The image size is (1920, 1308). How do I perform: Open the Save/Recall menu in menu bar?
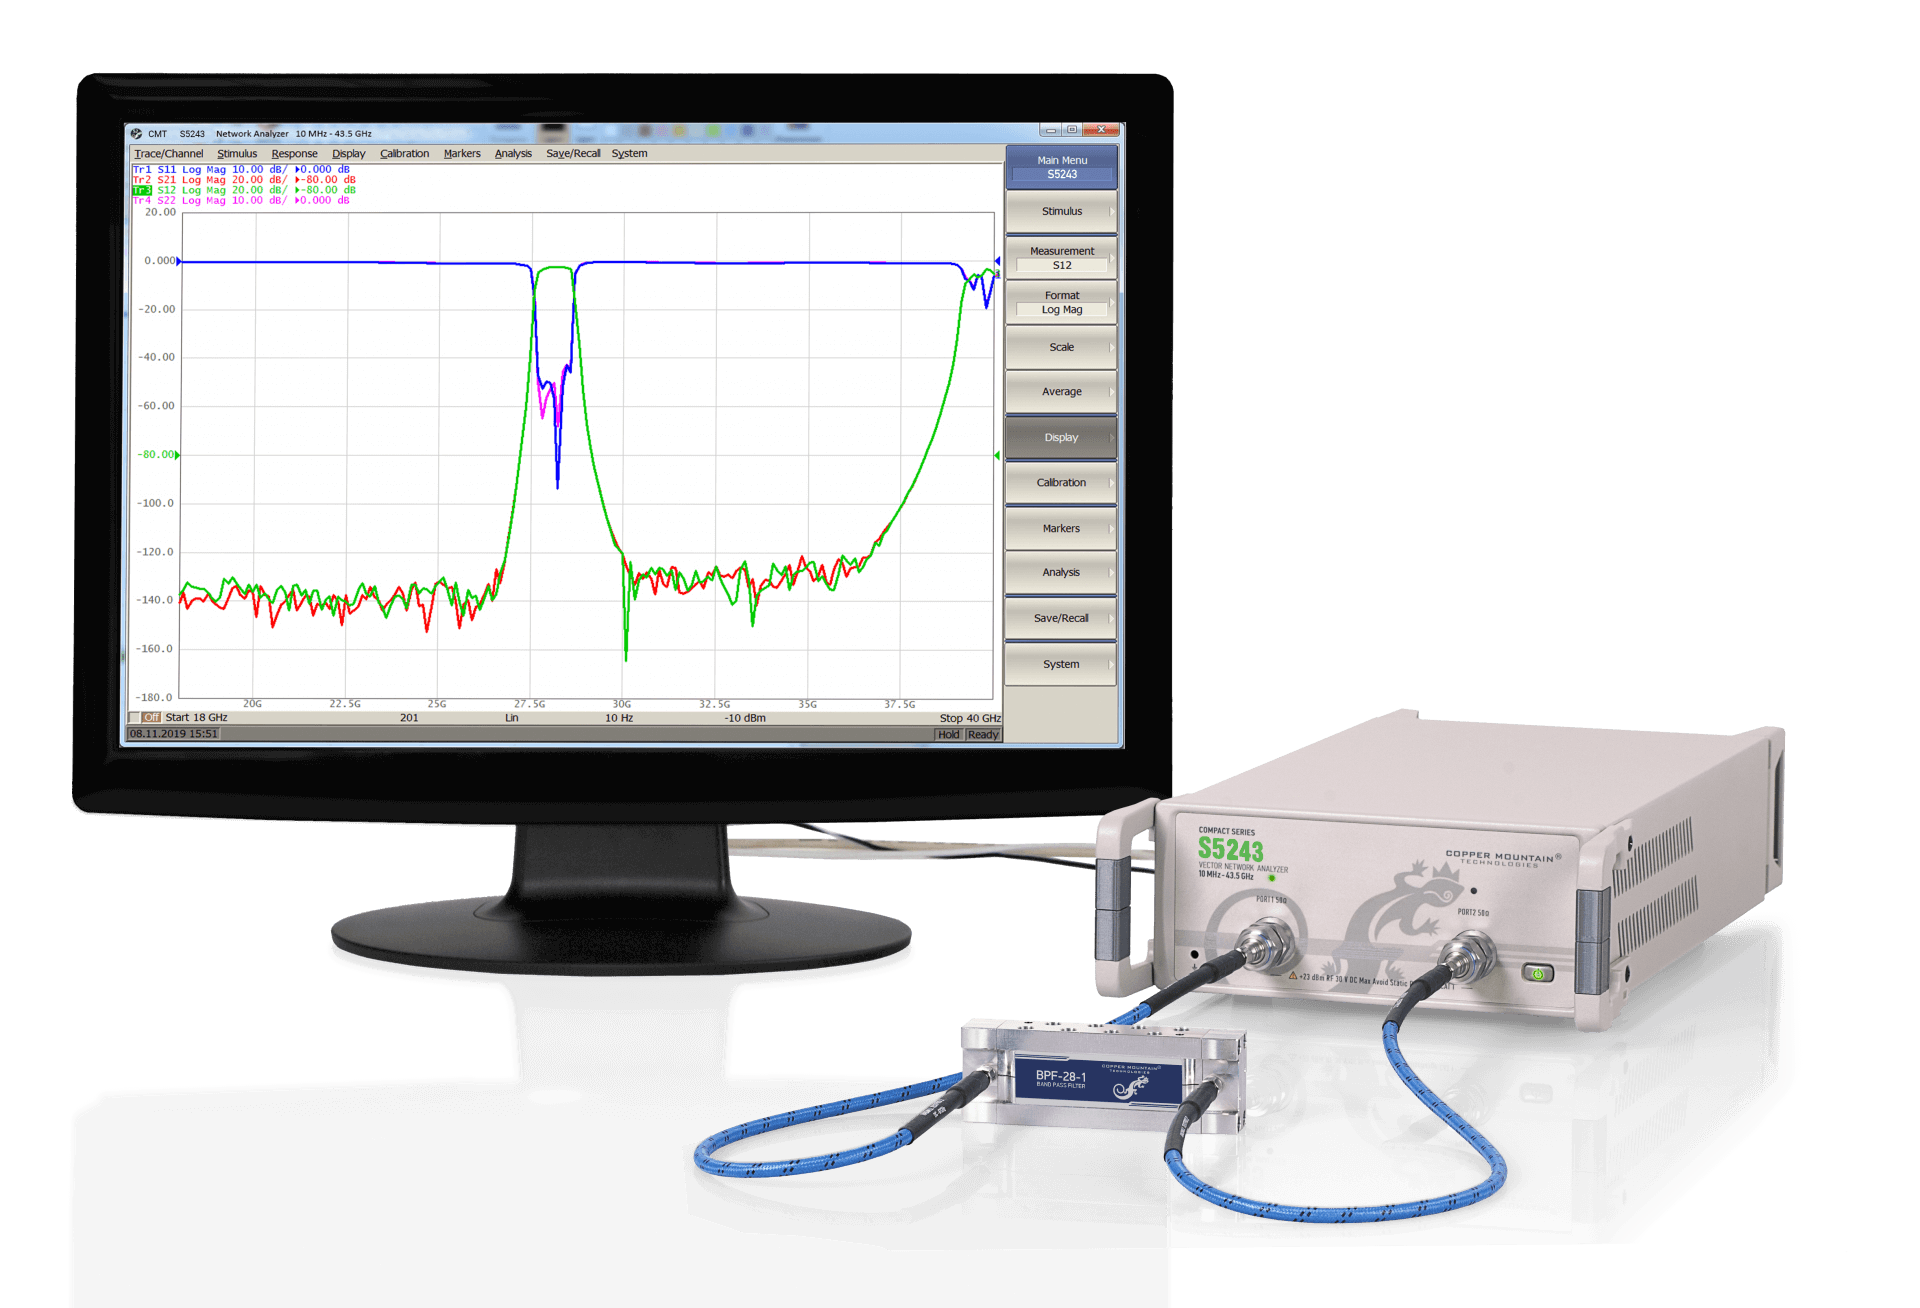(573, 154)
